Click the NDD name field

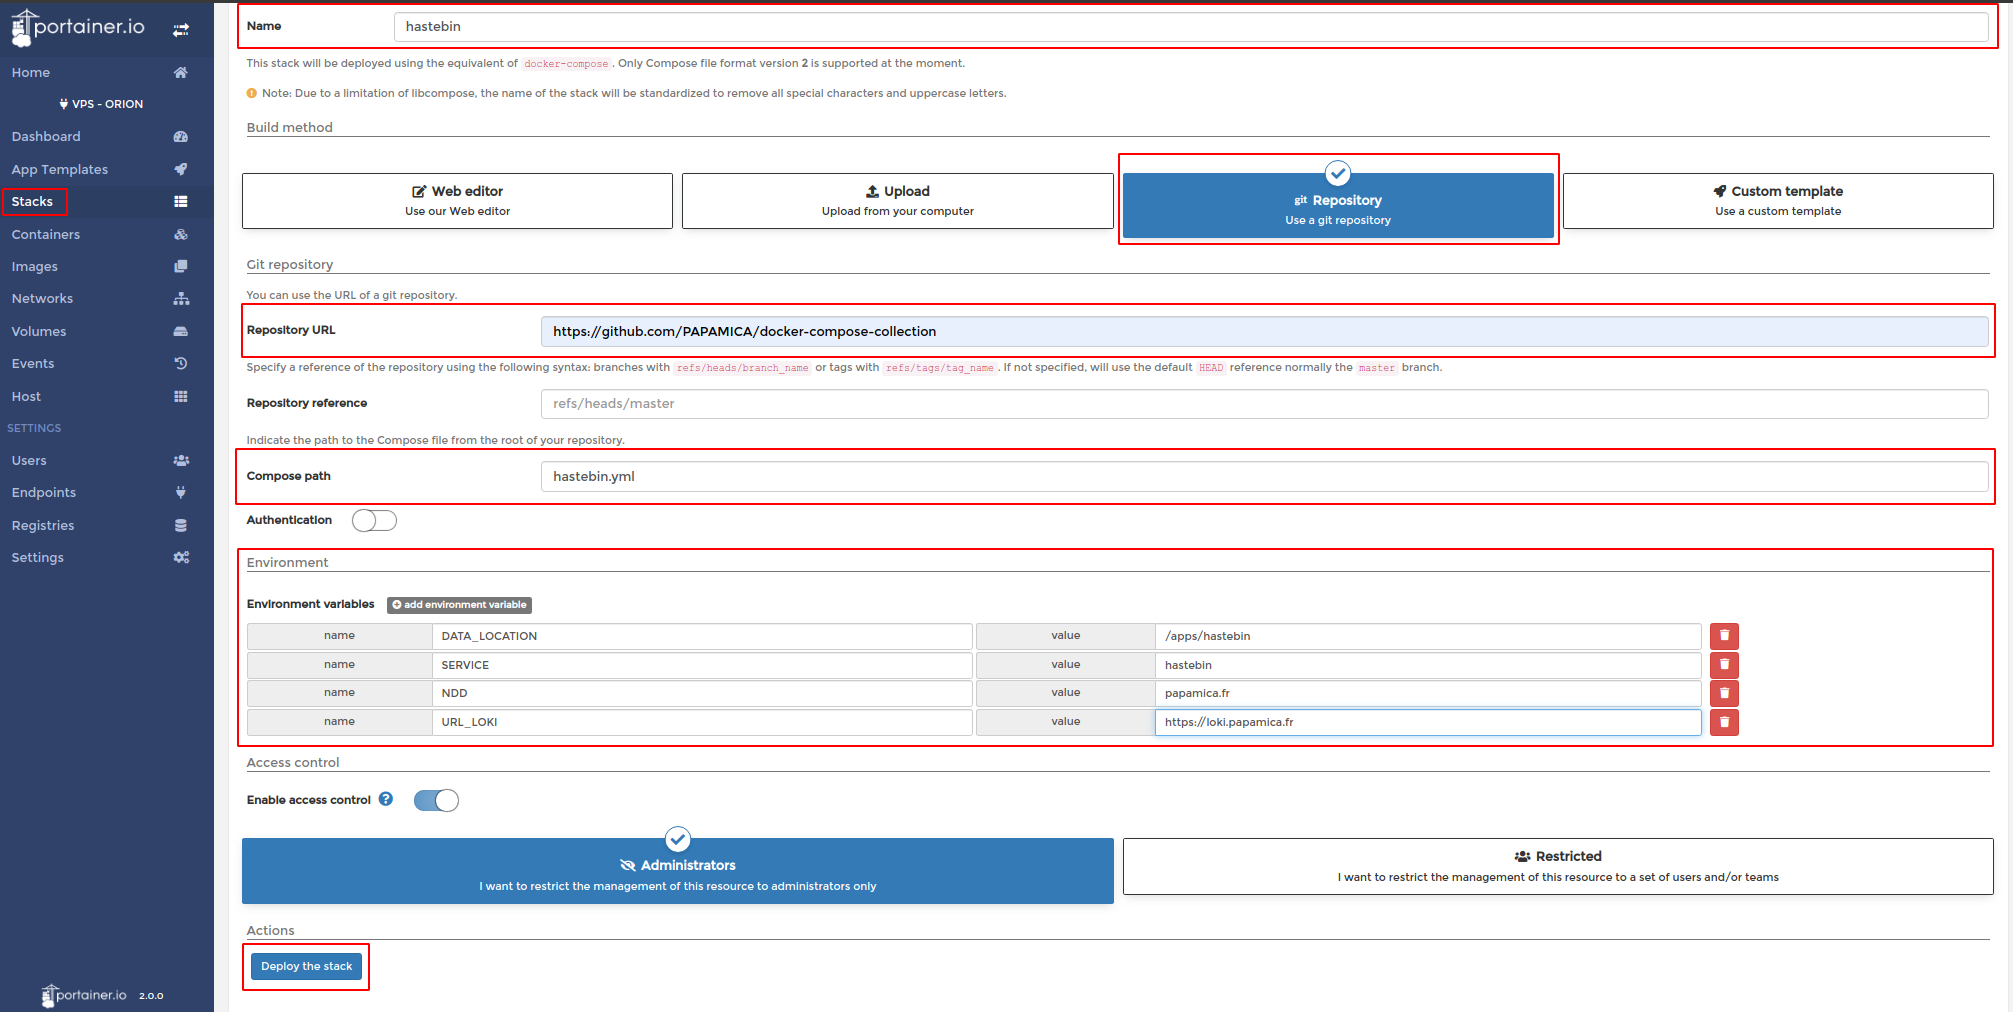click(702, 693)
